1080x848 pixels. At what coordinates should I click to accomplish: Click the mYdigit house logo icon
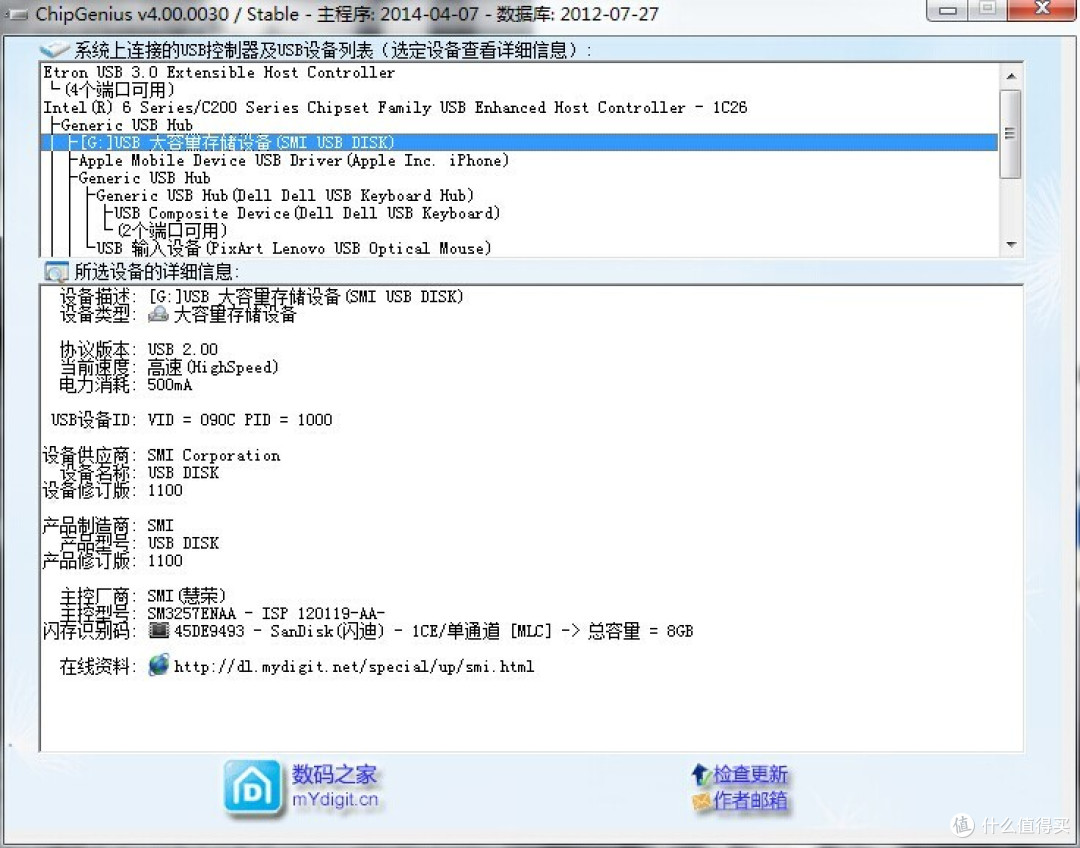click(x=252, y=787)
